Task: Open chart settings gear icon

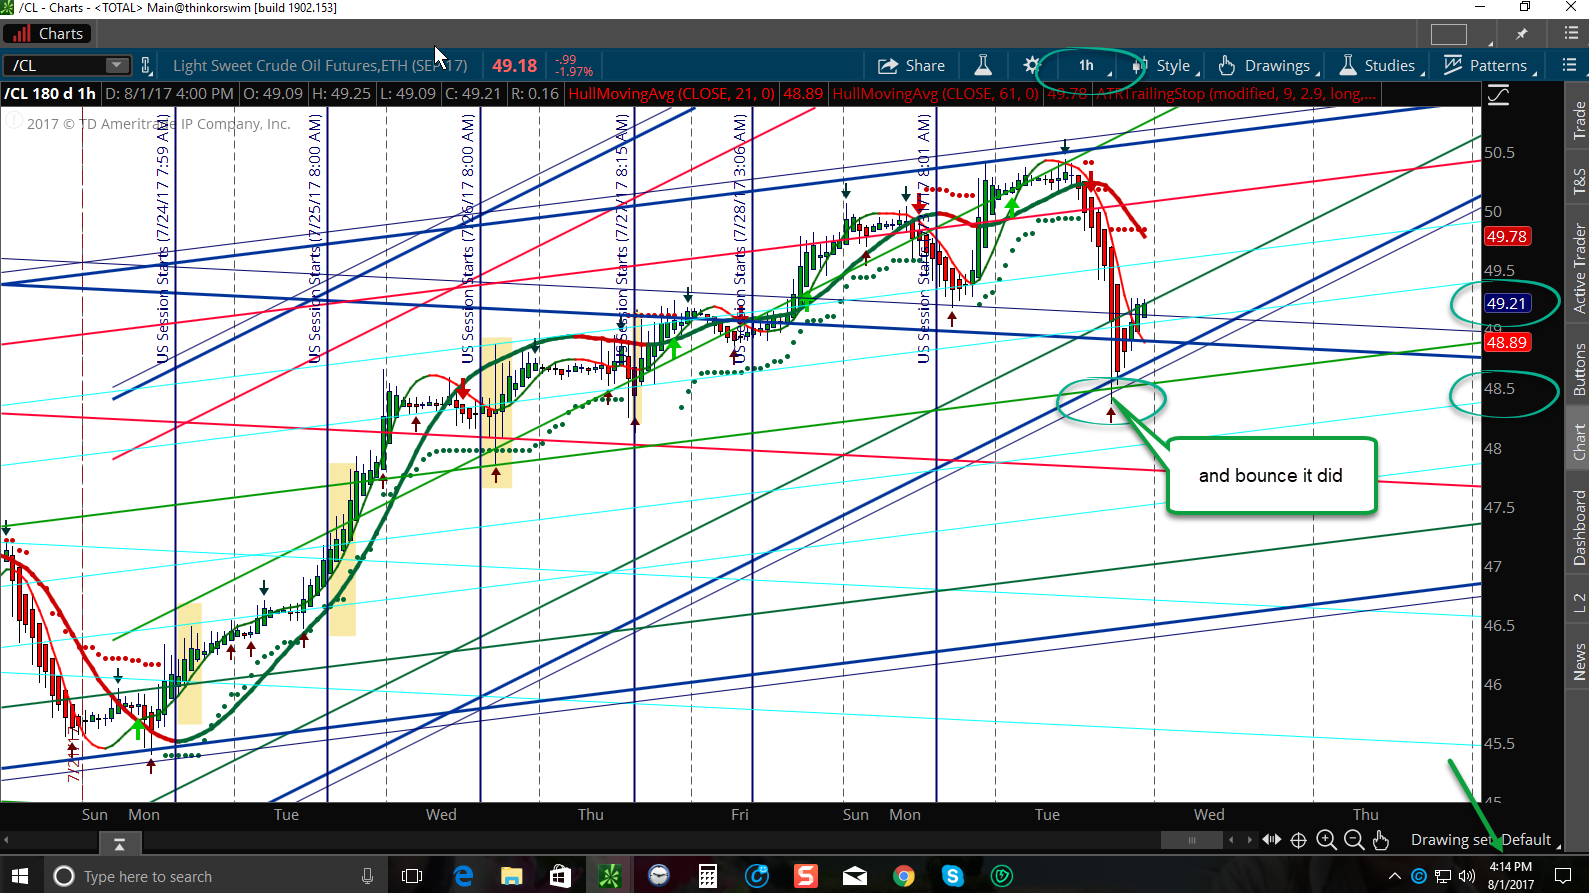Action: pyautogui.click(x=1032, y=66)
